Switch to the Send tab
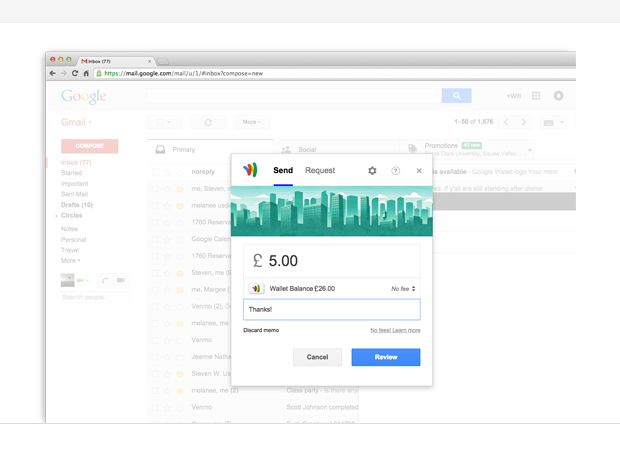The height and width of the screenshot is (465, 620). pos(283,170)
